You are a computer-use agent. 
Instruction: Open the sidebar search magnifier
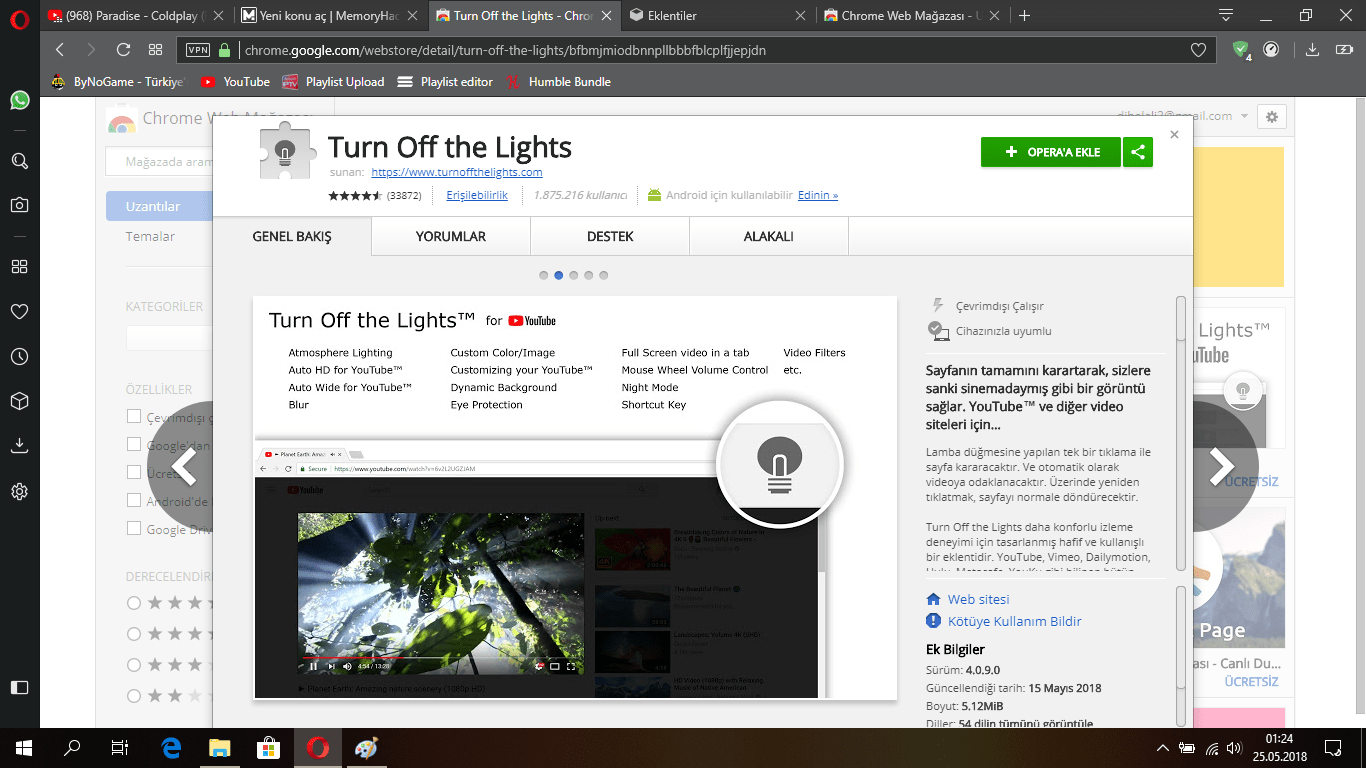tap(19, 161)
